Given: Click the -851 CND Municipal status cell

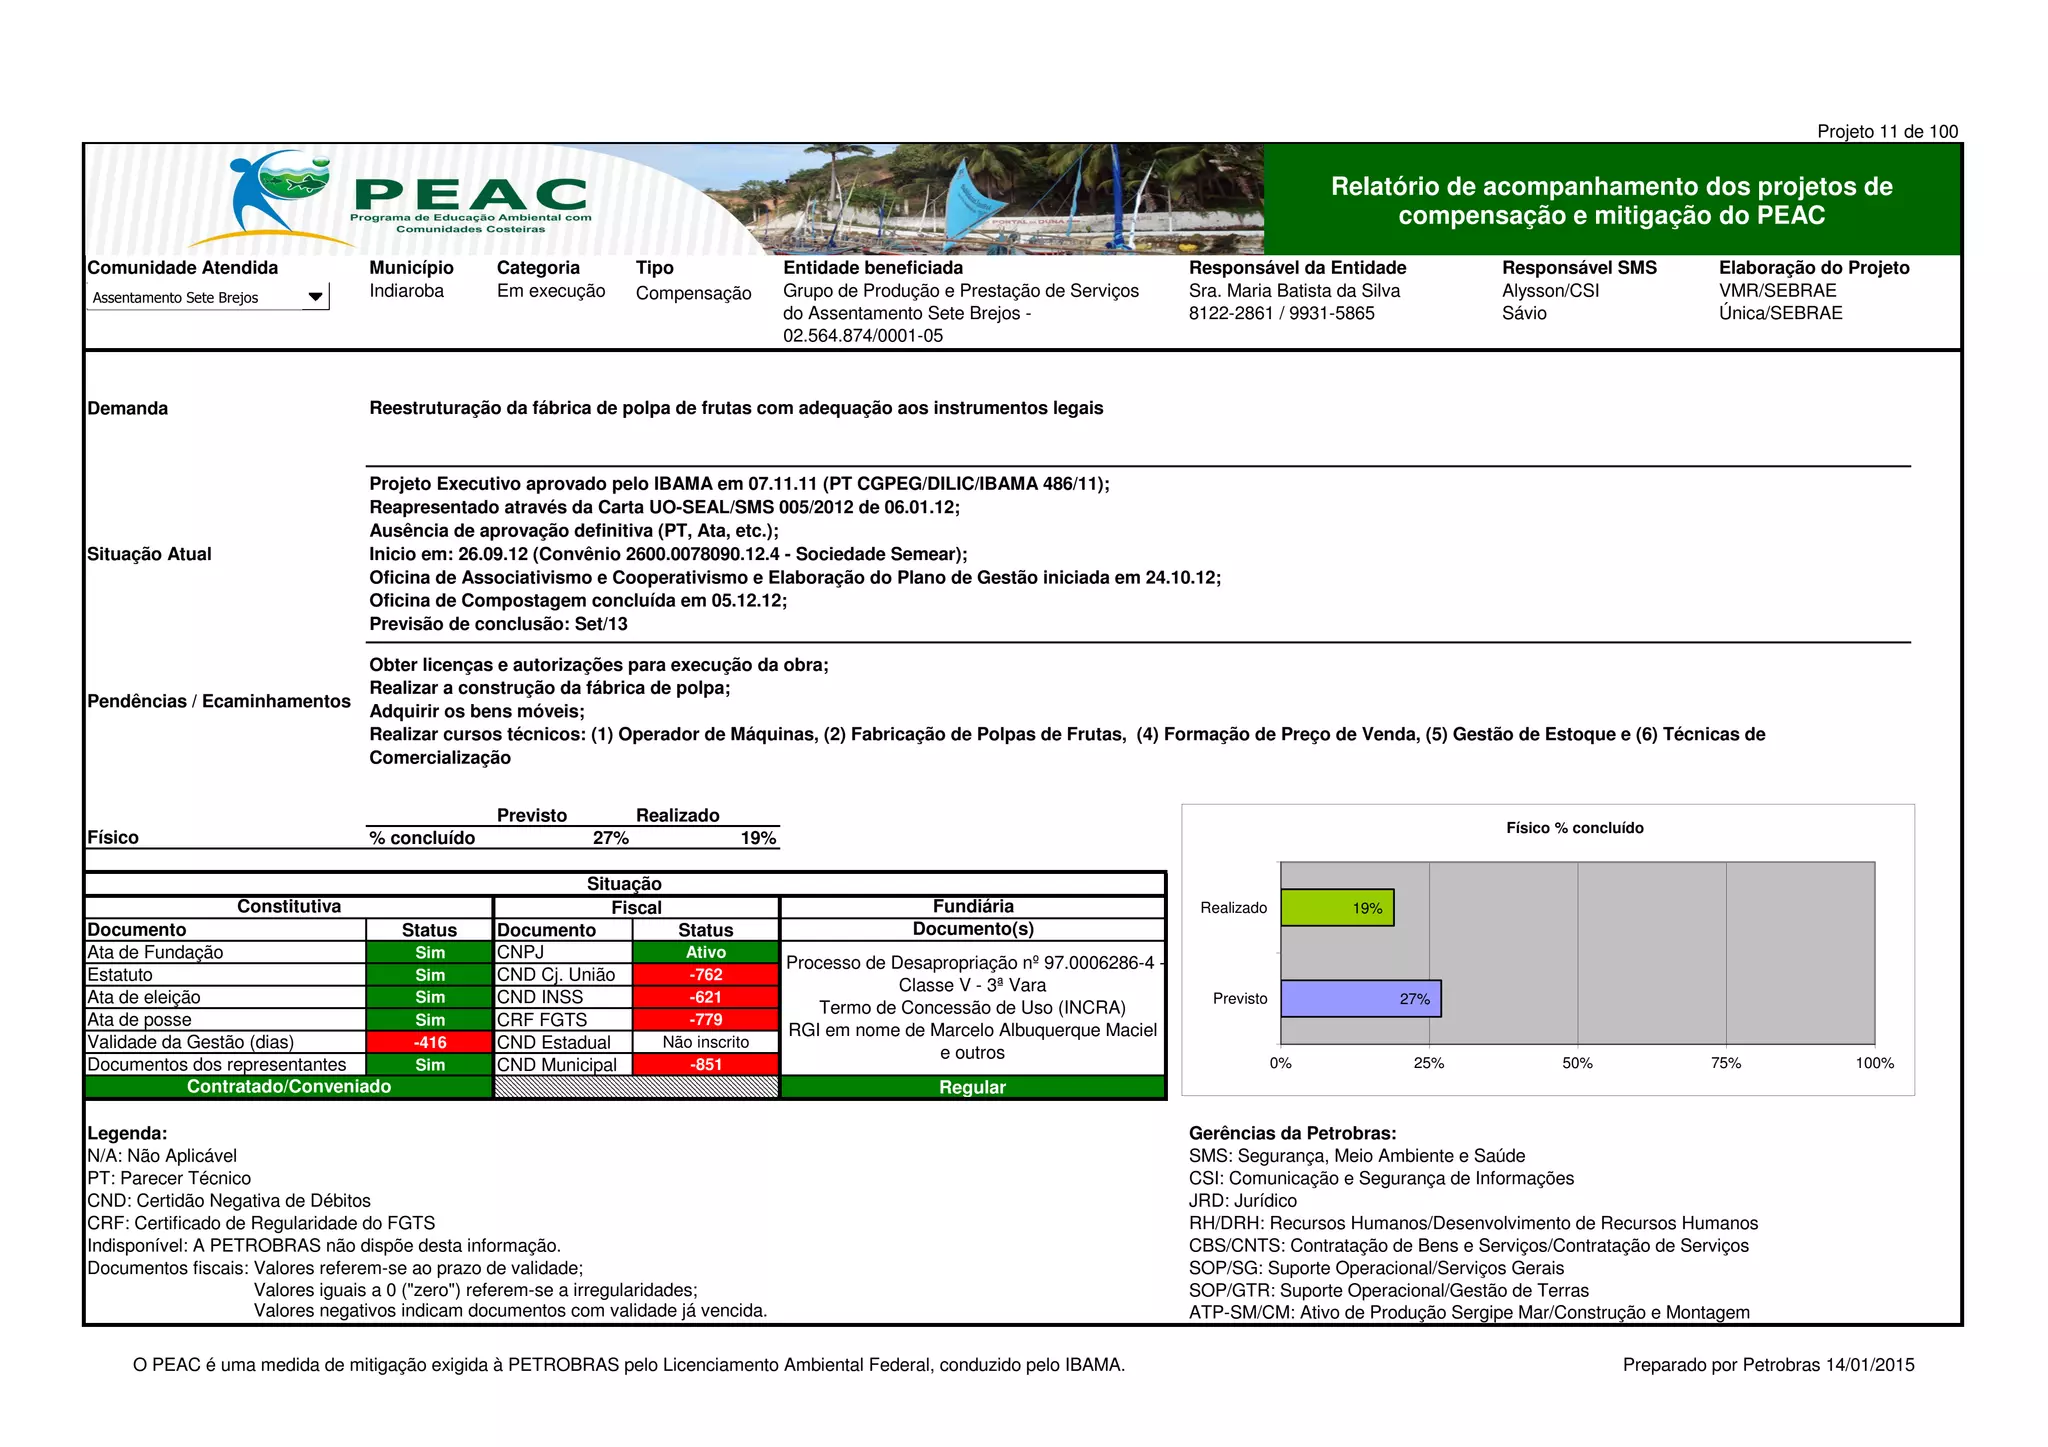Looking at the screenshot, I should 705,1065.
